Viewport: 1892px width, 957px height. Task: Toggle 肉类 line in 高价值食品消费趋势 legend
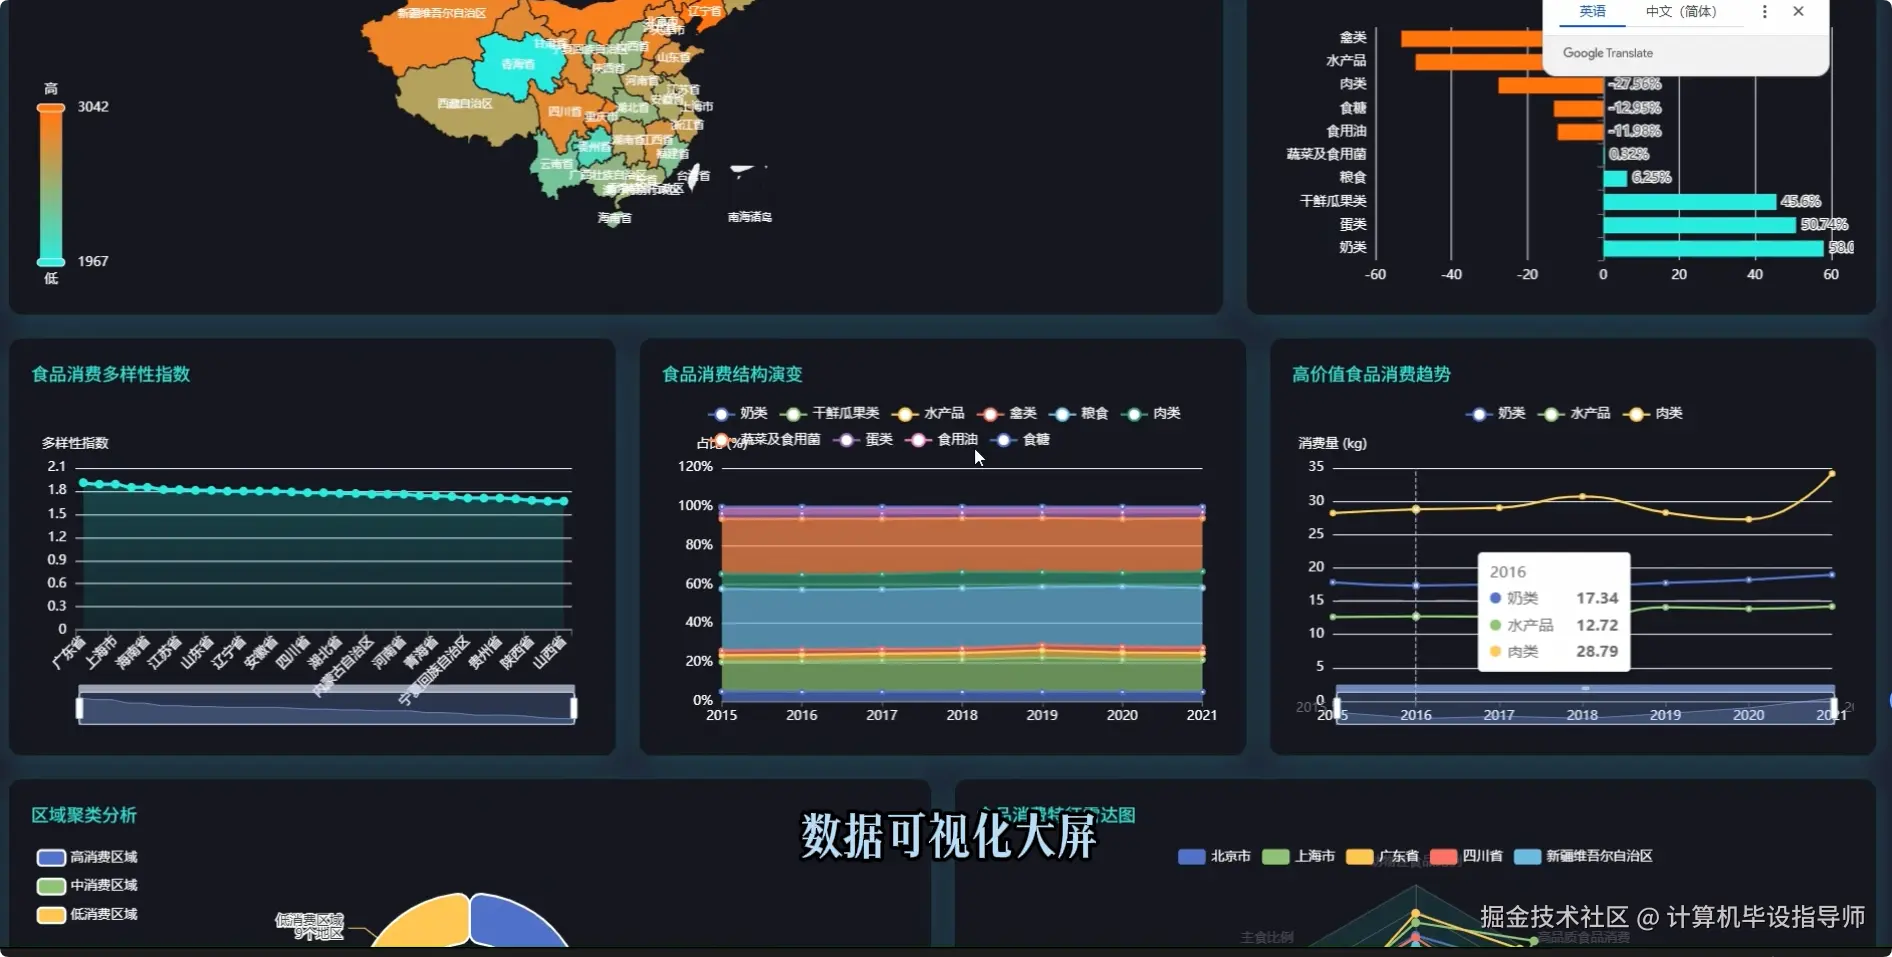click(1653, 413)
